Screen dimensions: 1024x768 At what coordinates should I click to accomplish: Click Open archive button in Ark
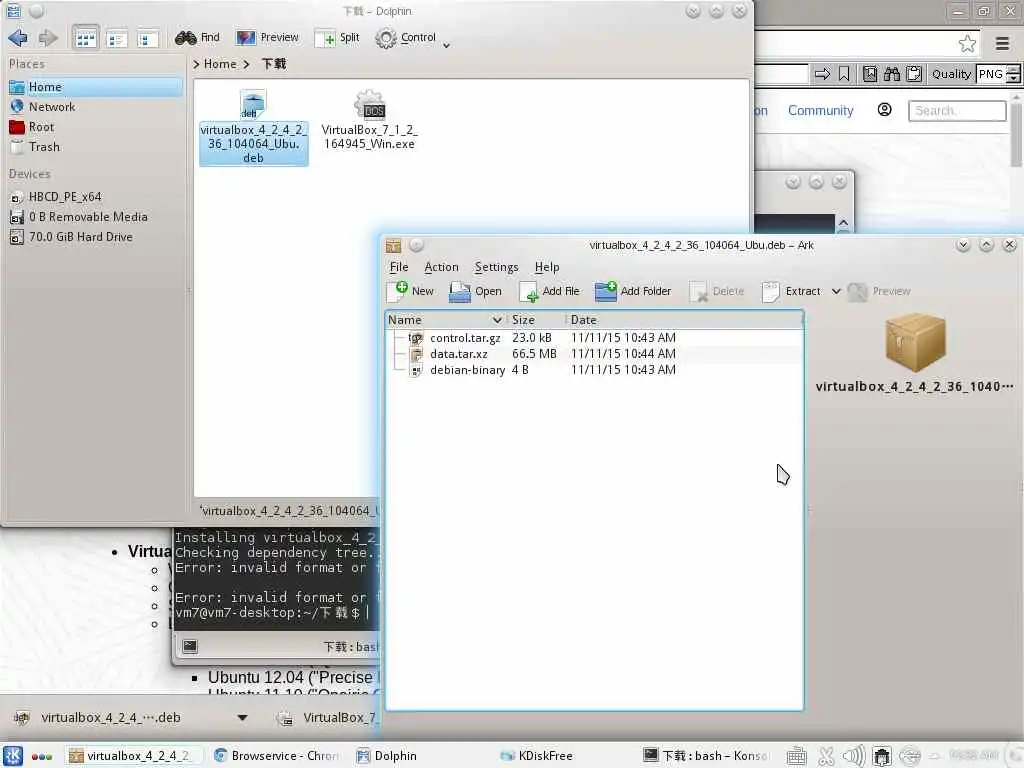(475, 291)
